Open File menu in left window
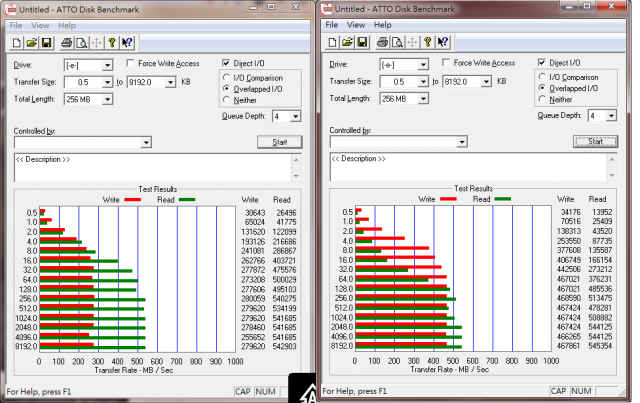 [x=16, y=25]
